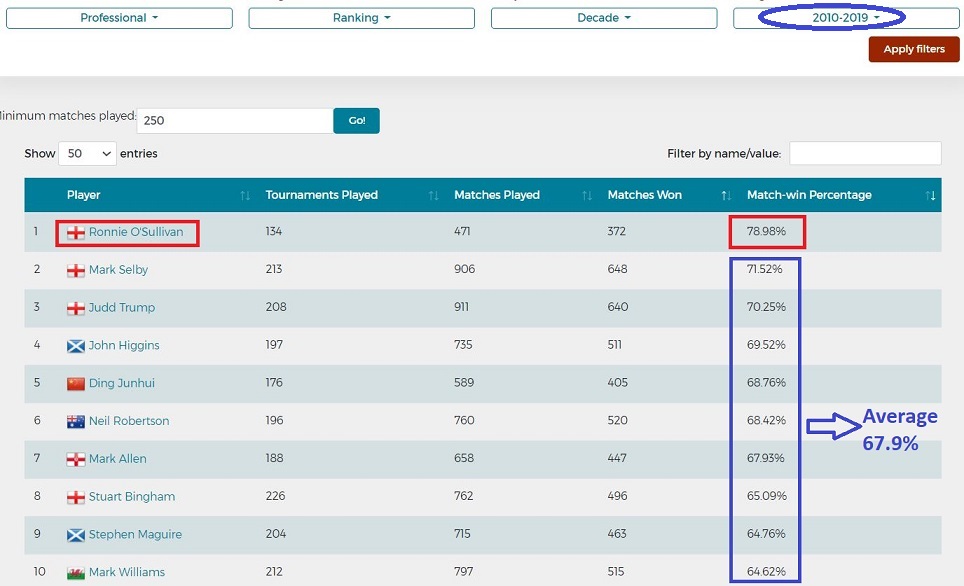964x586 pixels.
Task: Sort by Matches Won arrows icon
Action: (x=726, y=195)
